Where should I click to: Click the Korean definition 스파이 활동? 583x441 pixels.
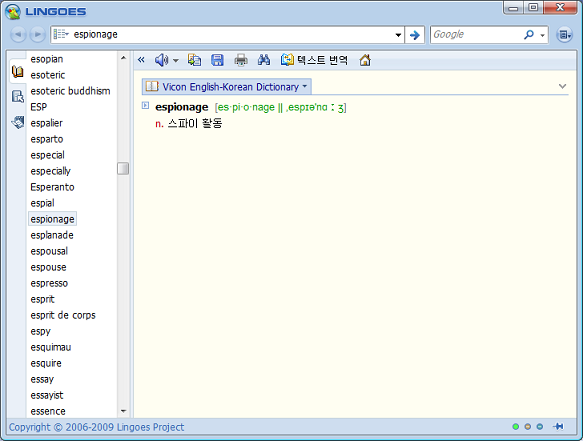[194, 123]
